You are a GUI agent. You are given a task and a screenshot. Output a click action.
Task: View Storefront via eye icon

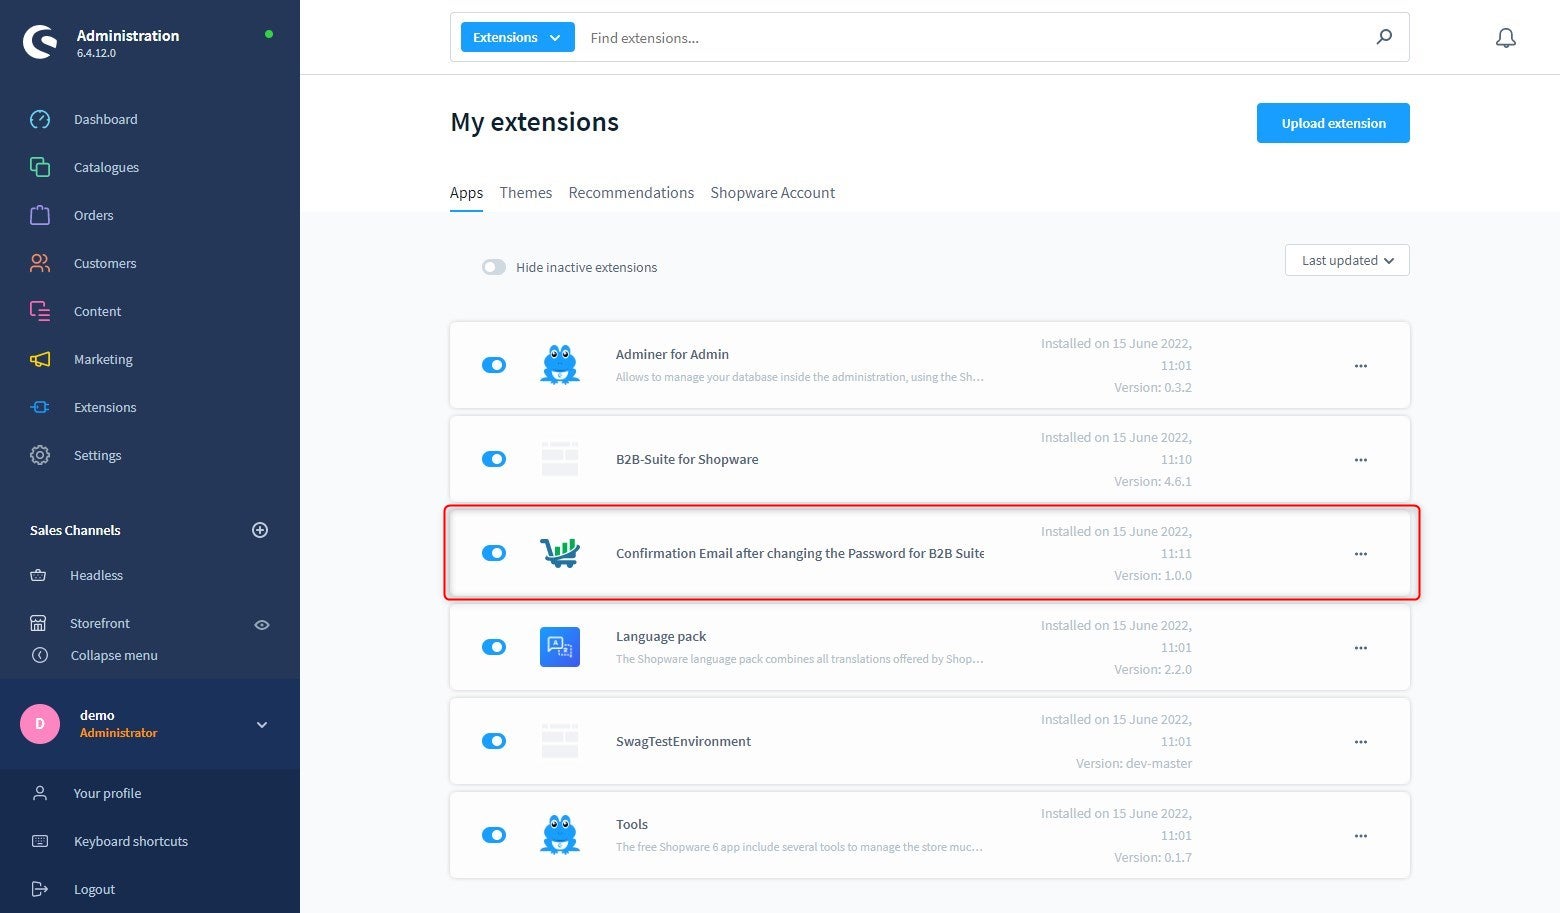262,624
